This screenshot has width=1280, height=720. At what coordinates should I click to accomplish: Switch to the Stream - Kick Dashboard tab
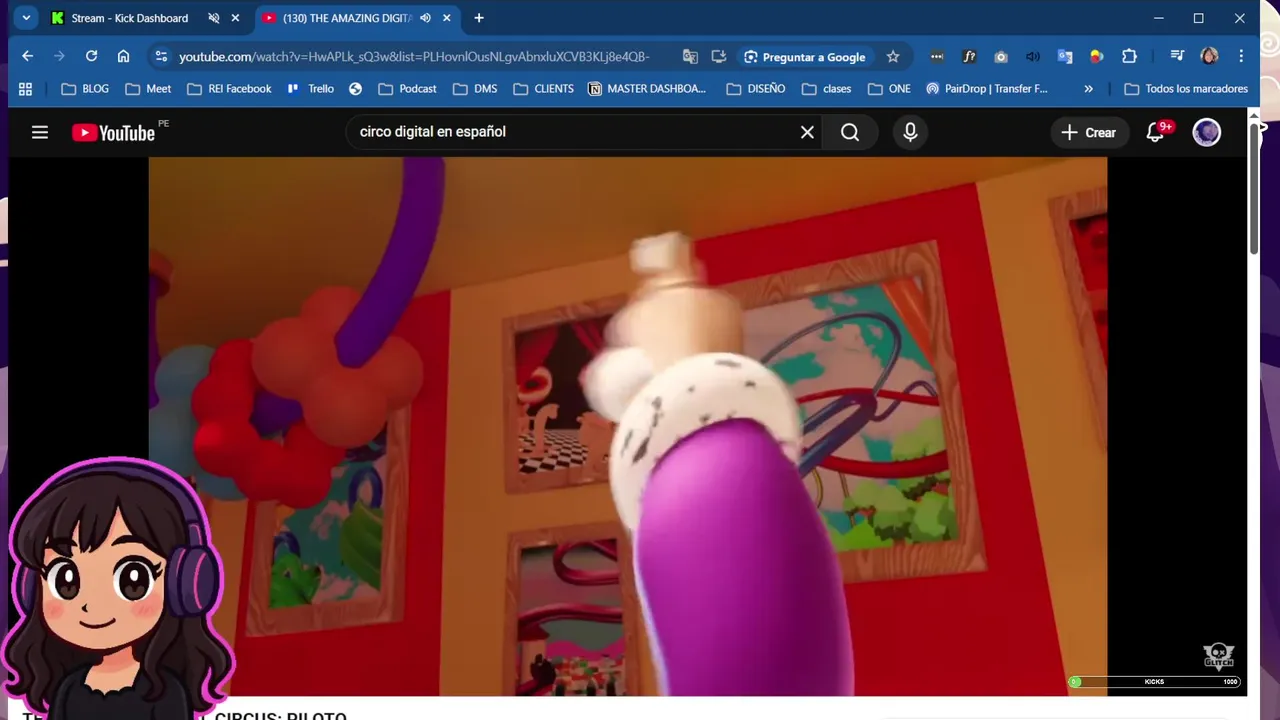click(129, 18)
